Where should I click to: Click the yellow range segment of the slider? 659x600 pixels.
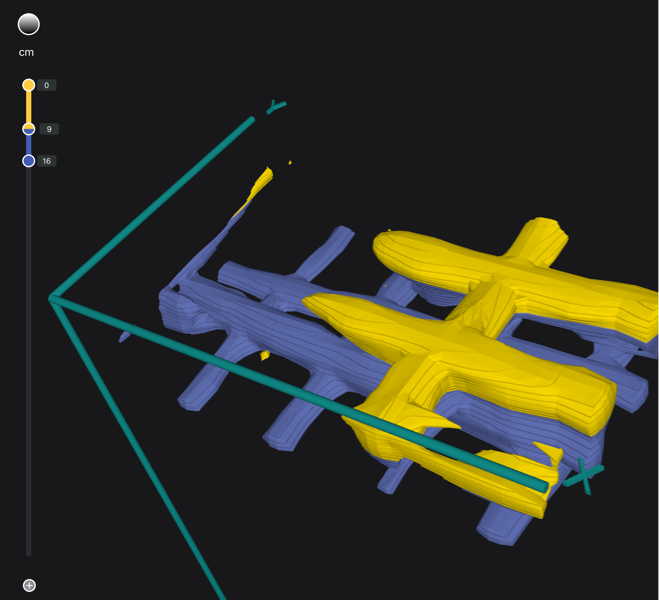tap(29, 107)
